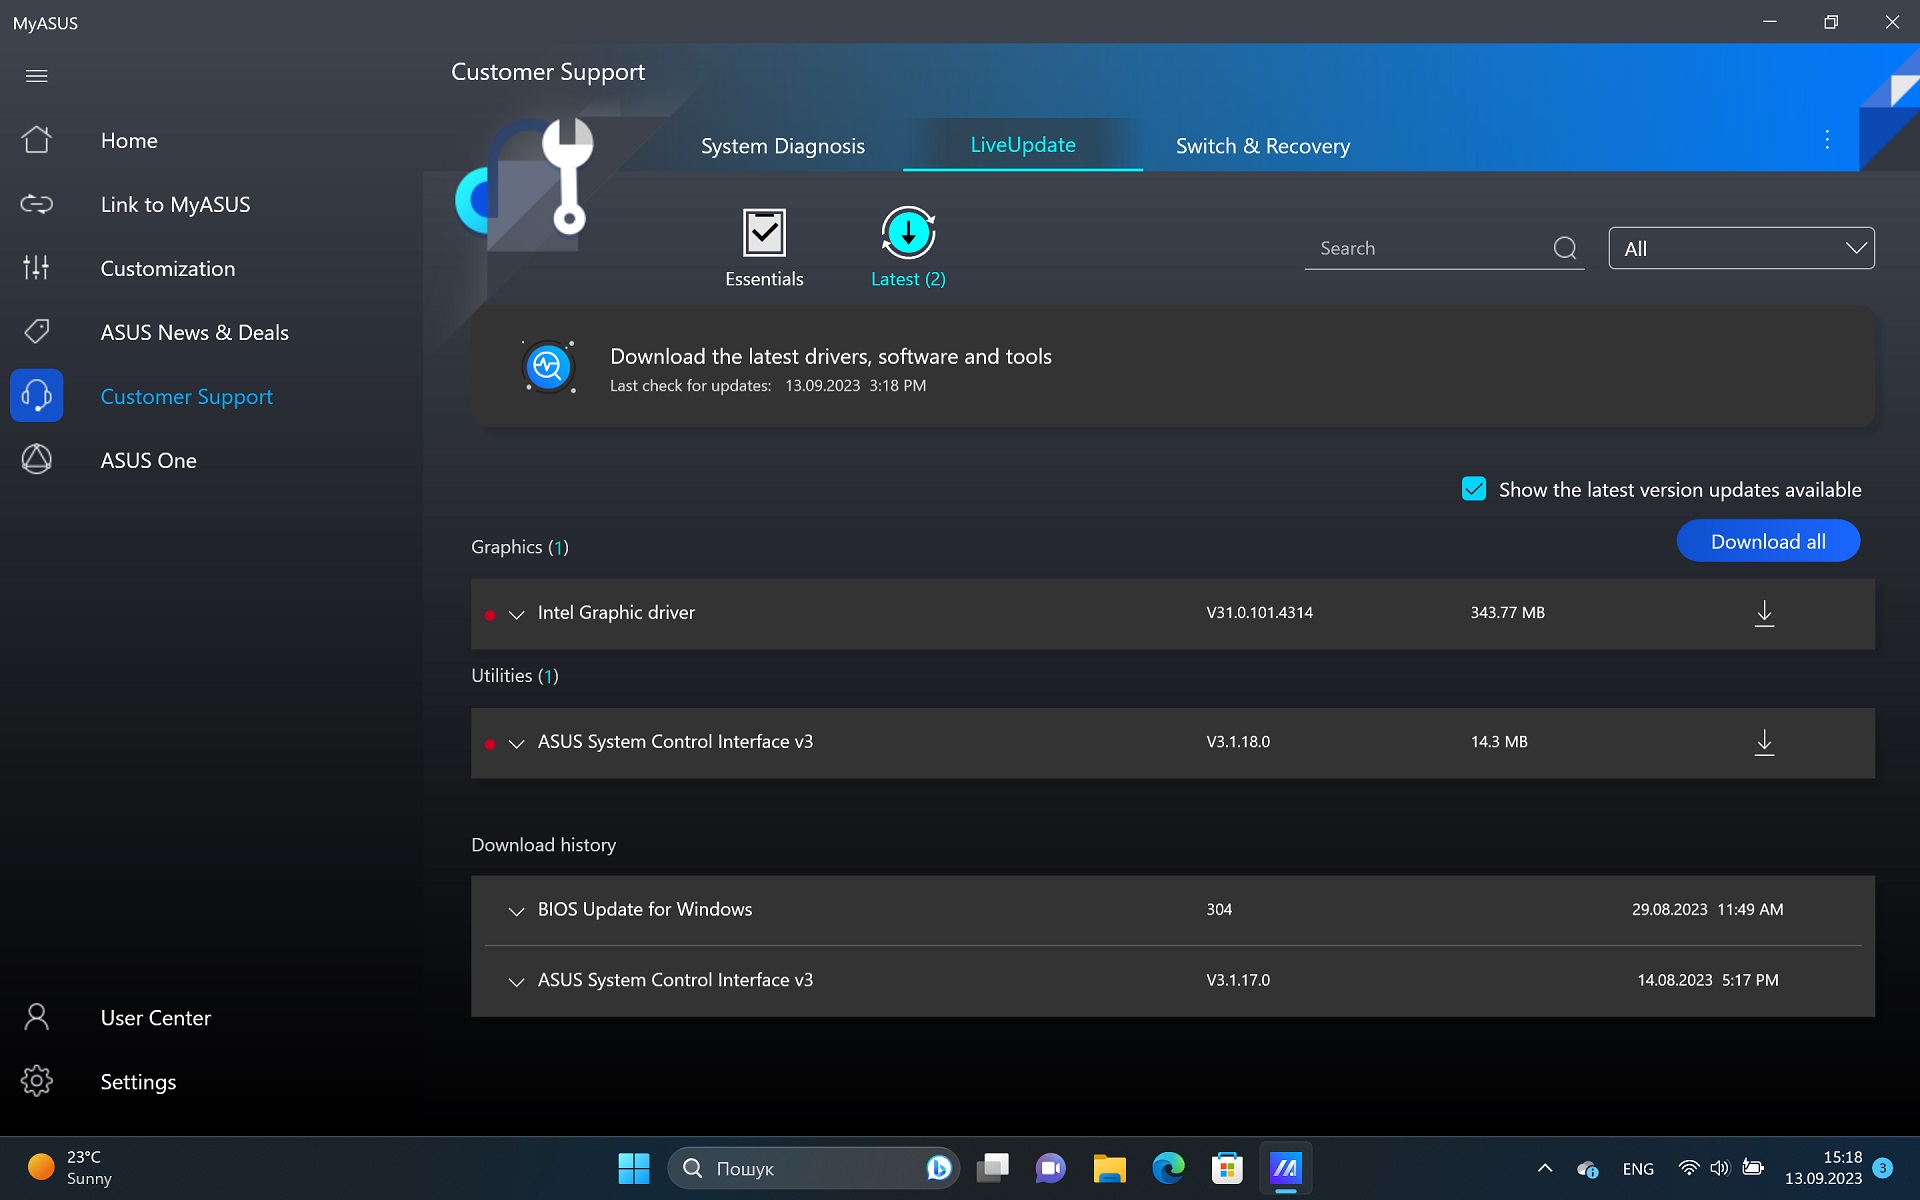The height and width of the screenshot is (1200, 1920).
Task: Expand BIOS Update for Windows history entry
Action: (x=516, y=911)
